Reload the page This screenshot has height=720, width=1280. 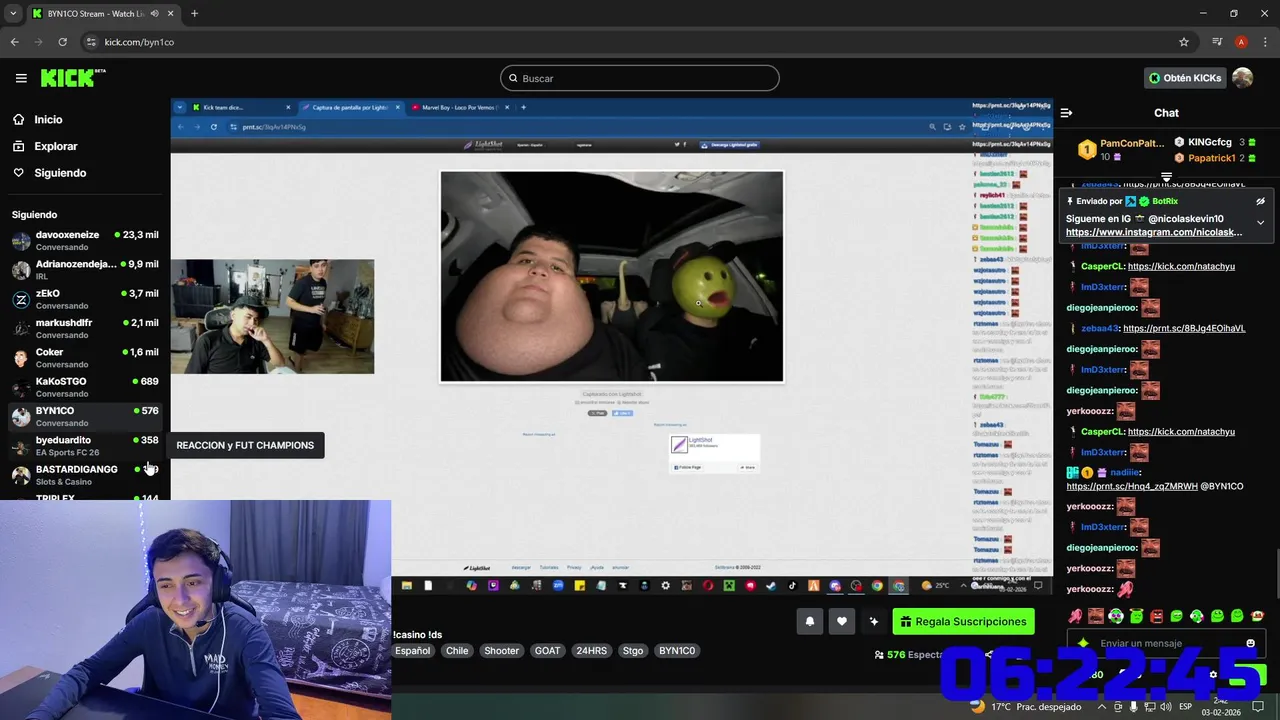(x=62, y=42)
